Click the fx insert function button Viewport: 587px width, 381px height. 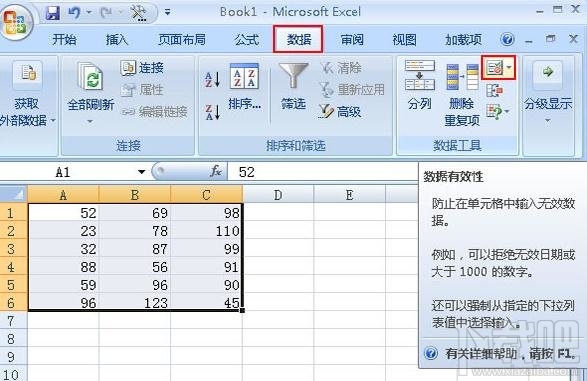(216, 171)
